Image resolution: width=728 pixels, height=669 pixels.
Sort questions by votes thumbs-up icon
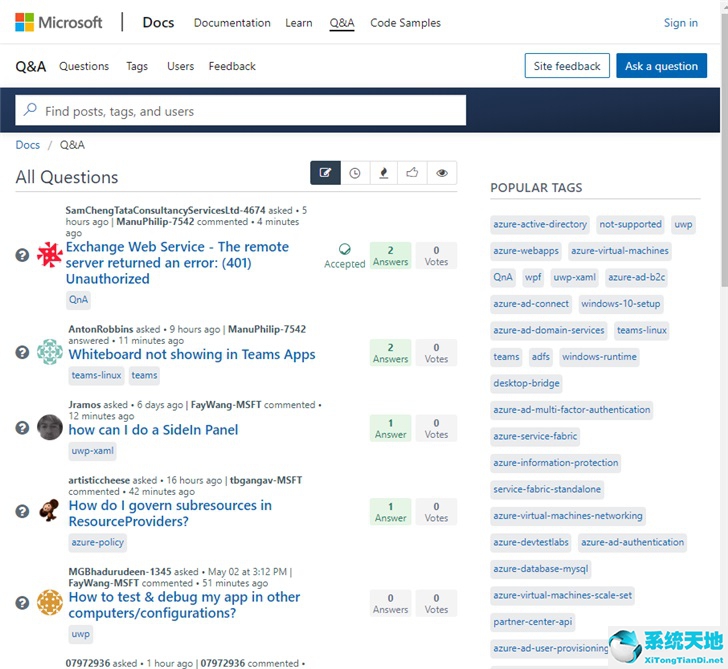point(412,173)
